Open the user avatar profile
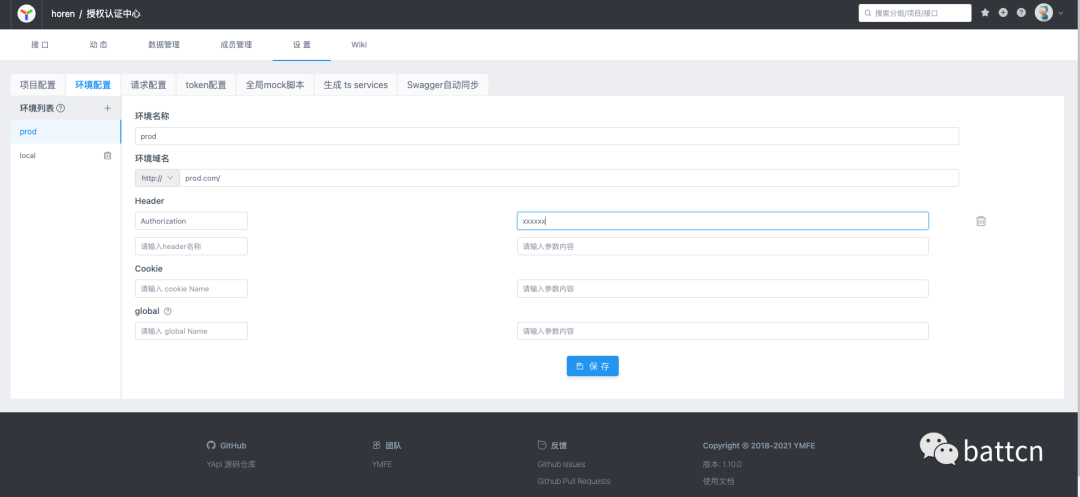The height and width of the screenshot is (497, 1080). coord(1043,13)
